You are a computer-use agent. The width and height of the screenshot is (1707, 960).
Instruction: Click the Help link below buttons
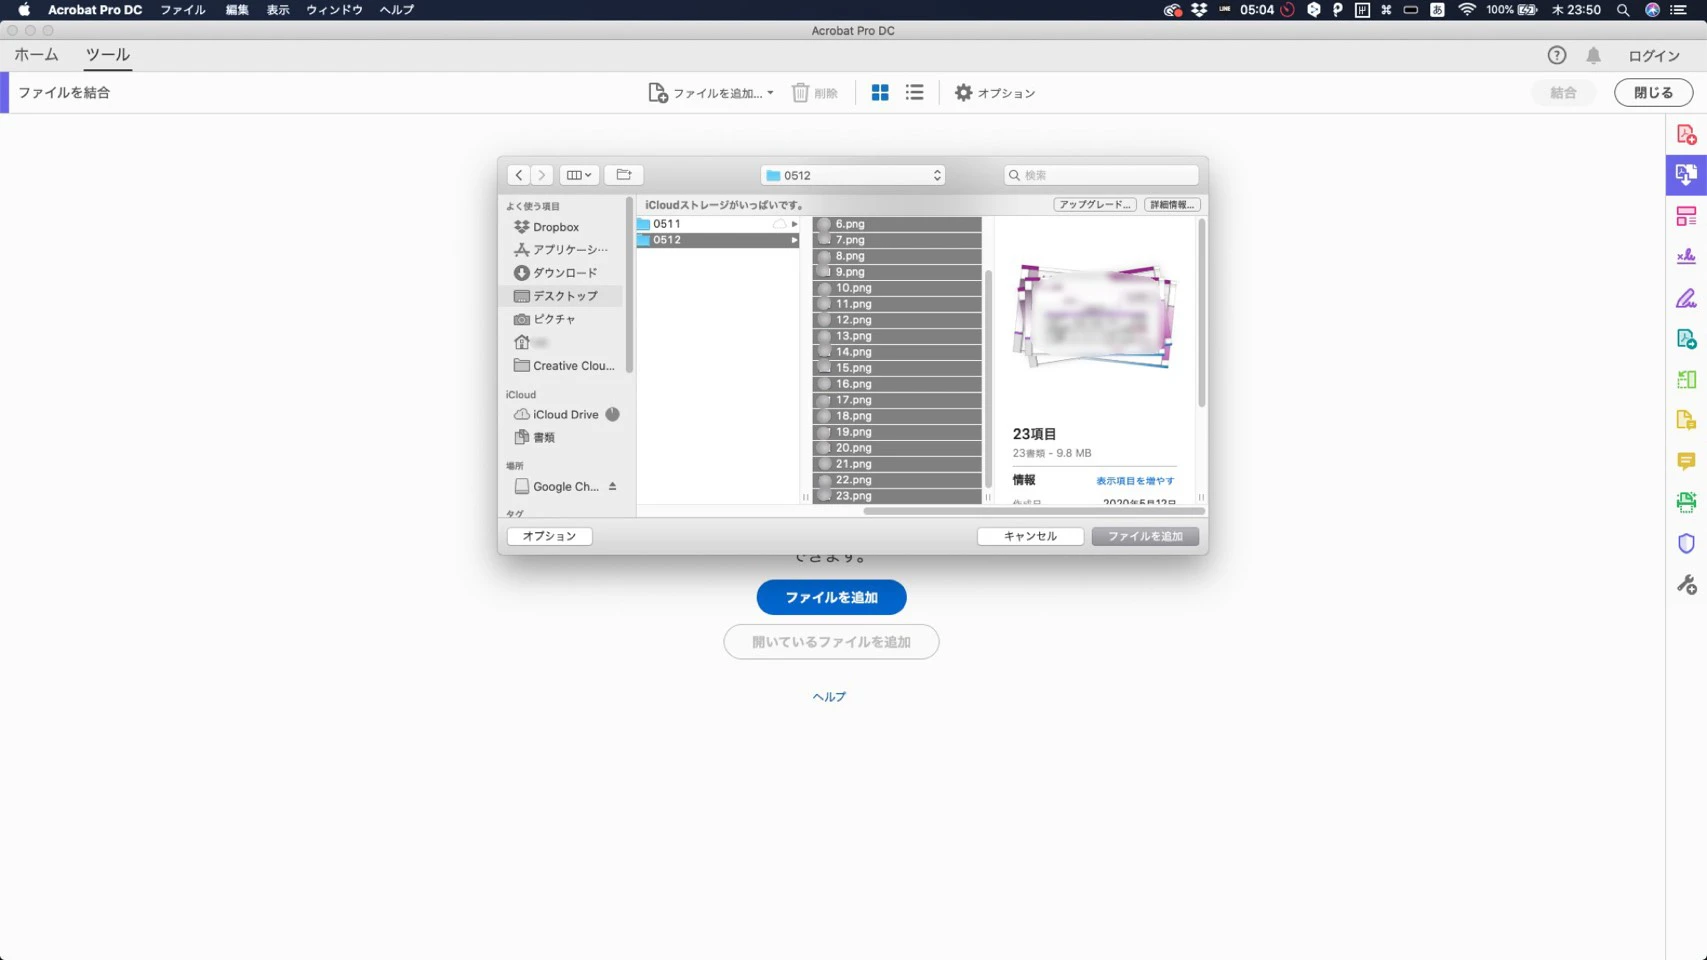click(829, 697)
